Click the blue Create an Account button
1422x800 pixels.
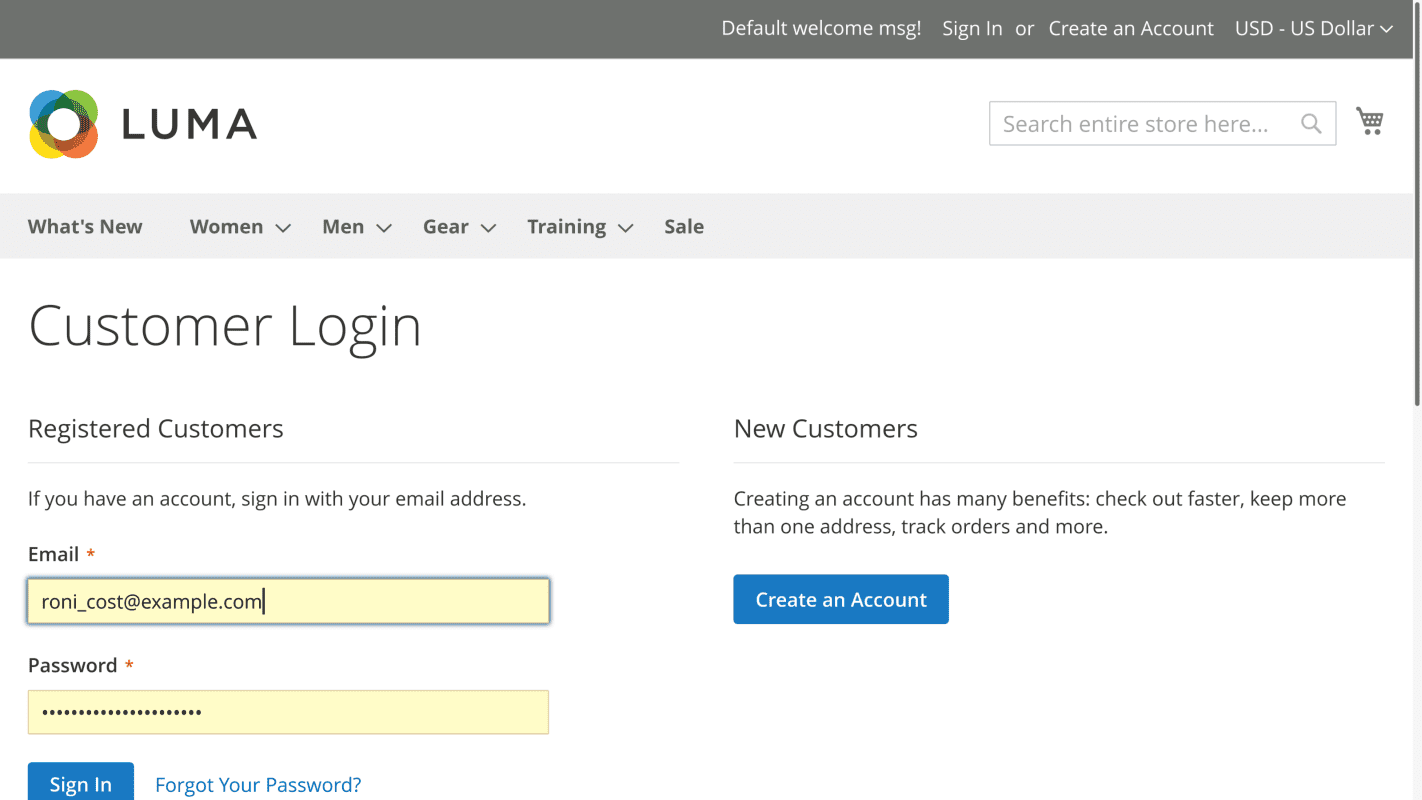pyautogui.click(x=841, y=599)
